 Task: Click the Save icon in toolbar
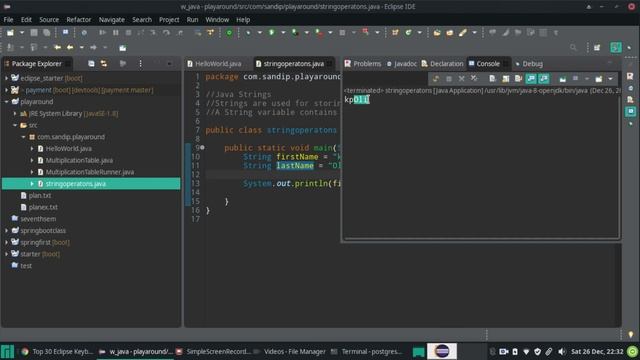pyautogui.click(x=34, y=33)
